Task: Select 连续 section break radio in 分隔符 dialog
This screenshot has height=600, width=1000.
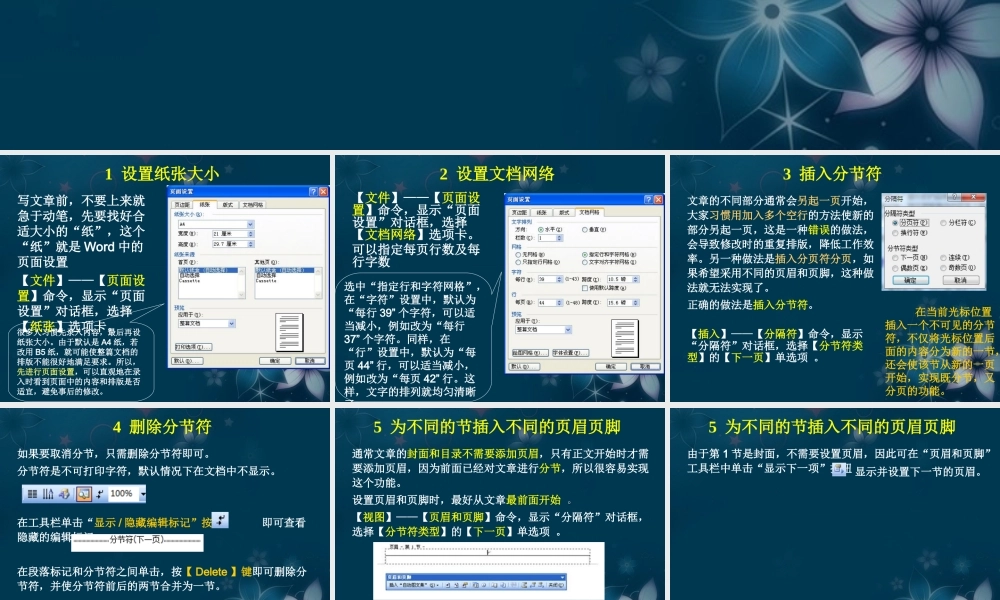Action: click(x=943, y=258)
